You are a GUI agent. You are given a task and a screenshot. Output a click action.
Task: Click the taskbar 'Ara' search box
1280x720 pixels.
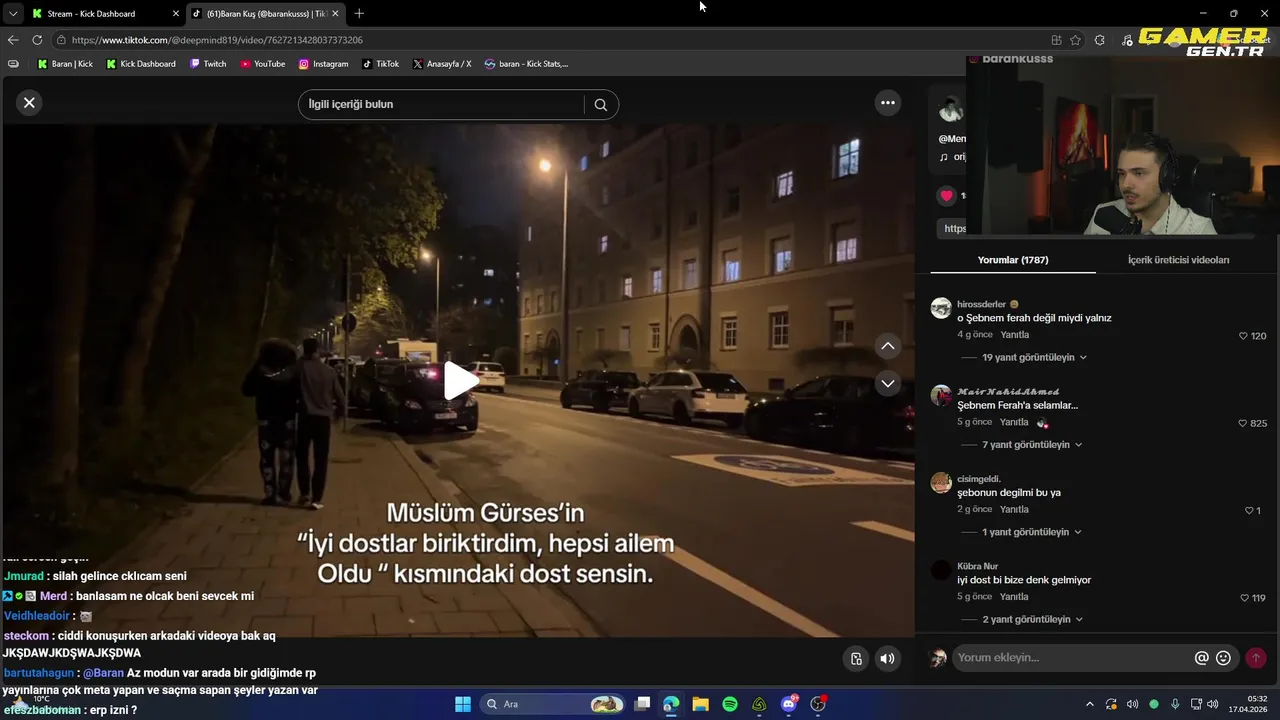pos(551,704)
